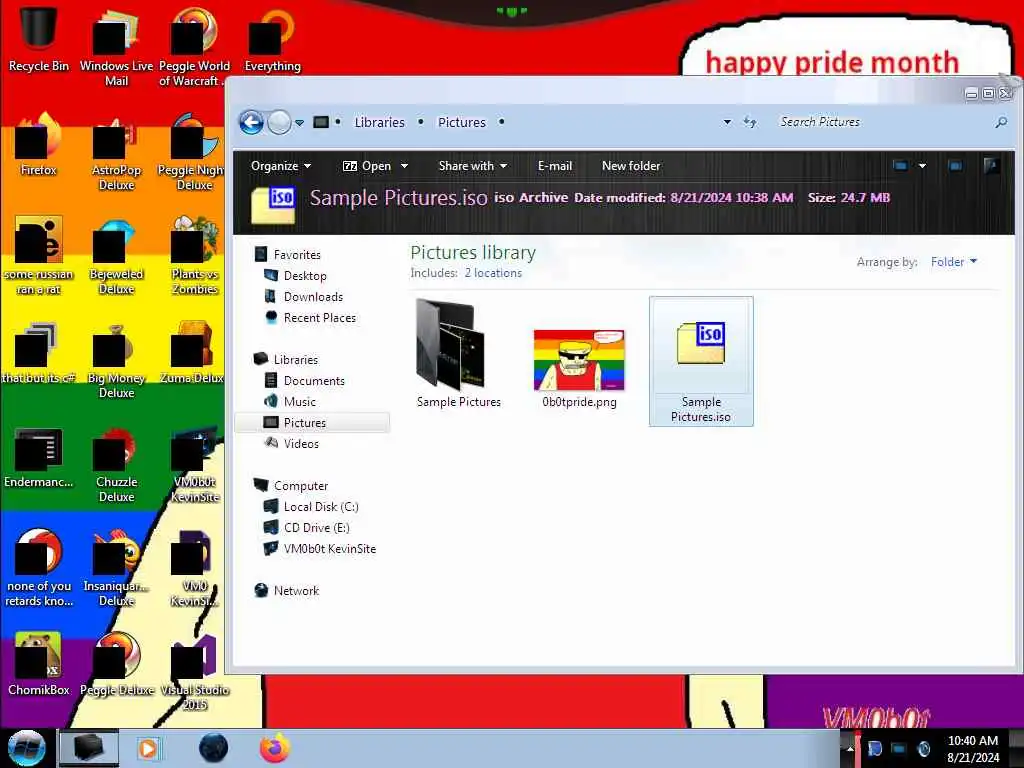Click the search magnifier icon

[x=1000, y=122]
